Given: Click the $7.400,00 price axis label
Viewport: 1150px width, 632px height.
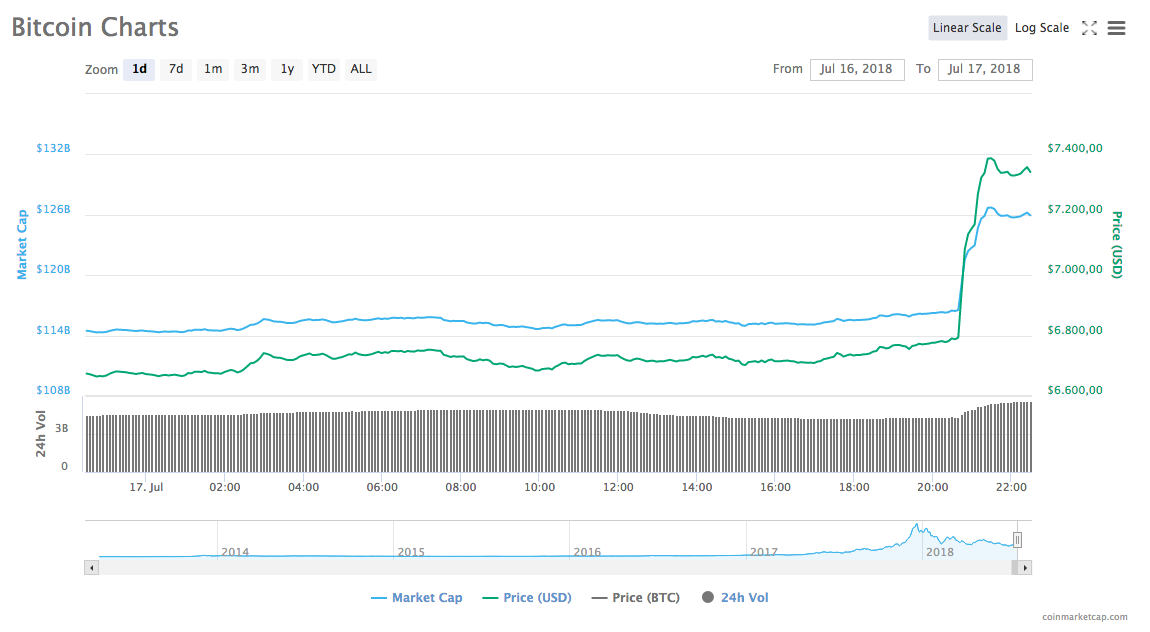Looking at the screenshot, I should click(1074, 148).
